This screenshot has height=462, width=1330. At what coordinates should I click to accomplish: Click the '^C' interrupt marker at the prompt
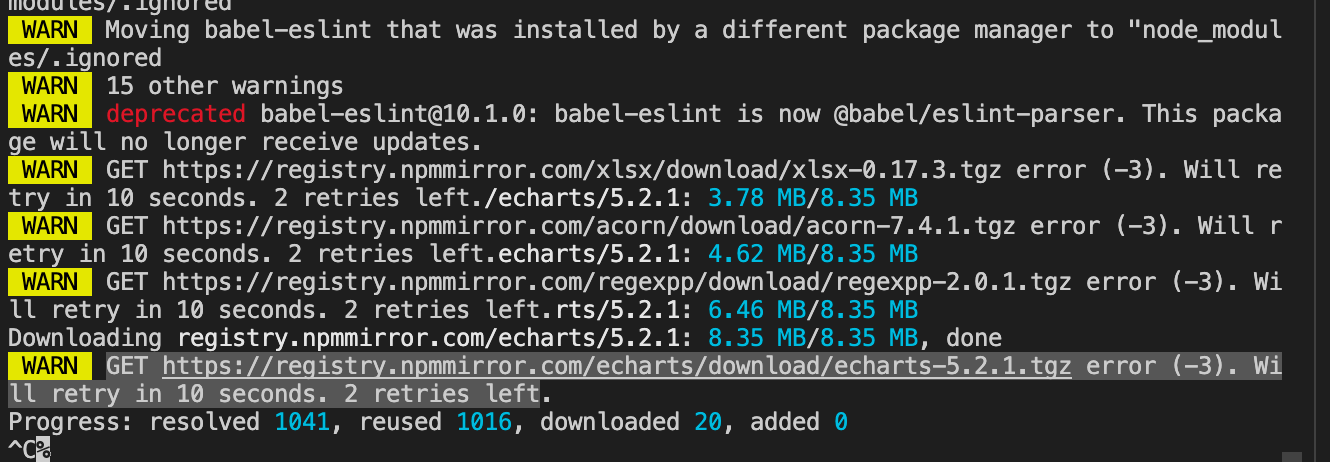[x=22, y=449]
